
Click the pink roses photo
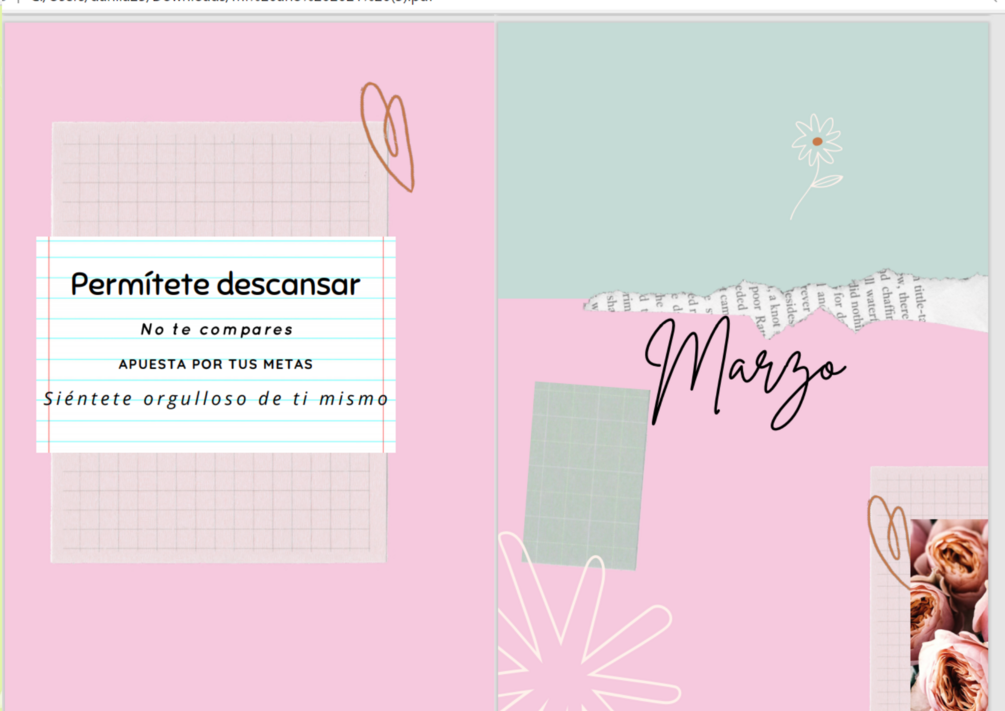tap(949, 615)
